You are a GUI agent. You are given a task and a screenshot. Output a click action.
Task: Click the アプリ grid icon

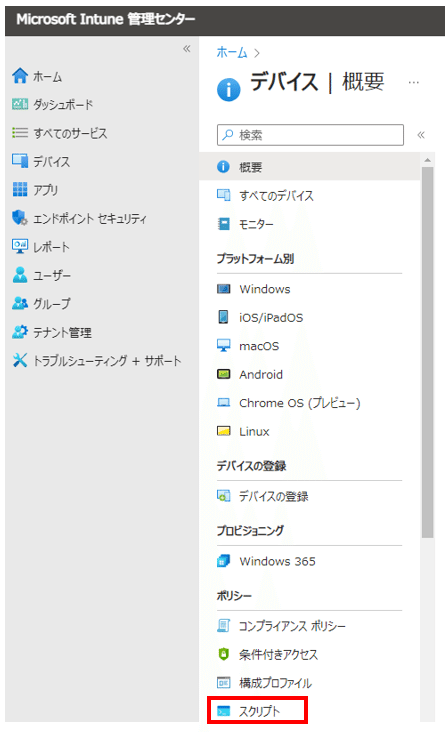20,190
